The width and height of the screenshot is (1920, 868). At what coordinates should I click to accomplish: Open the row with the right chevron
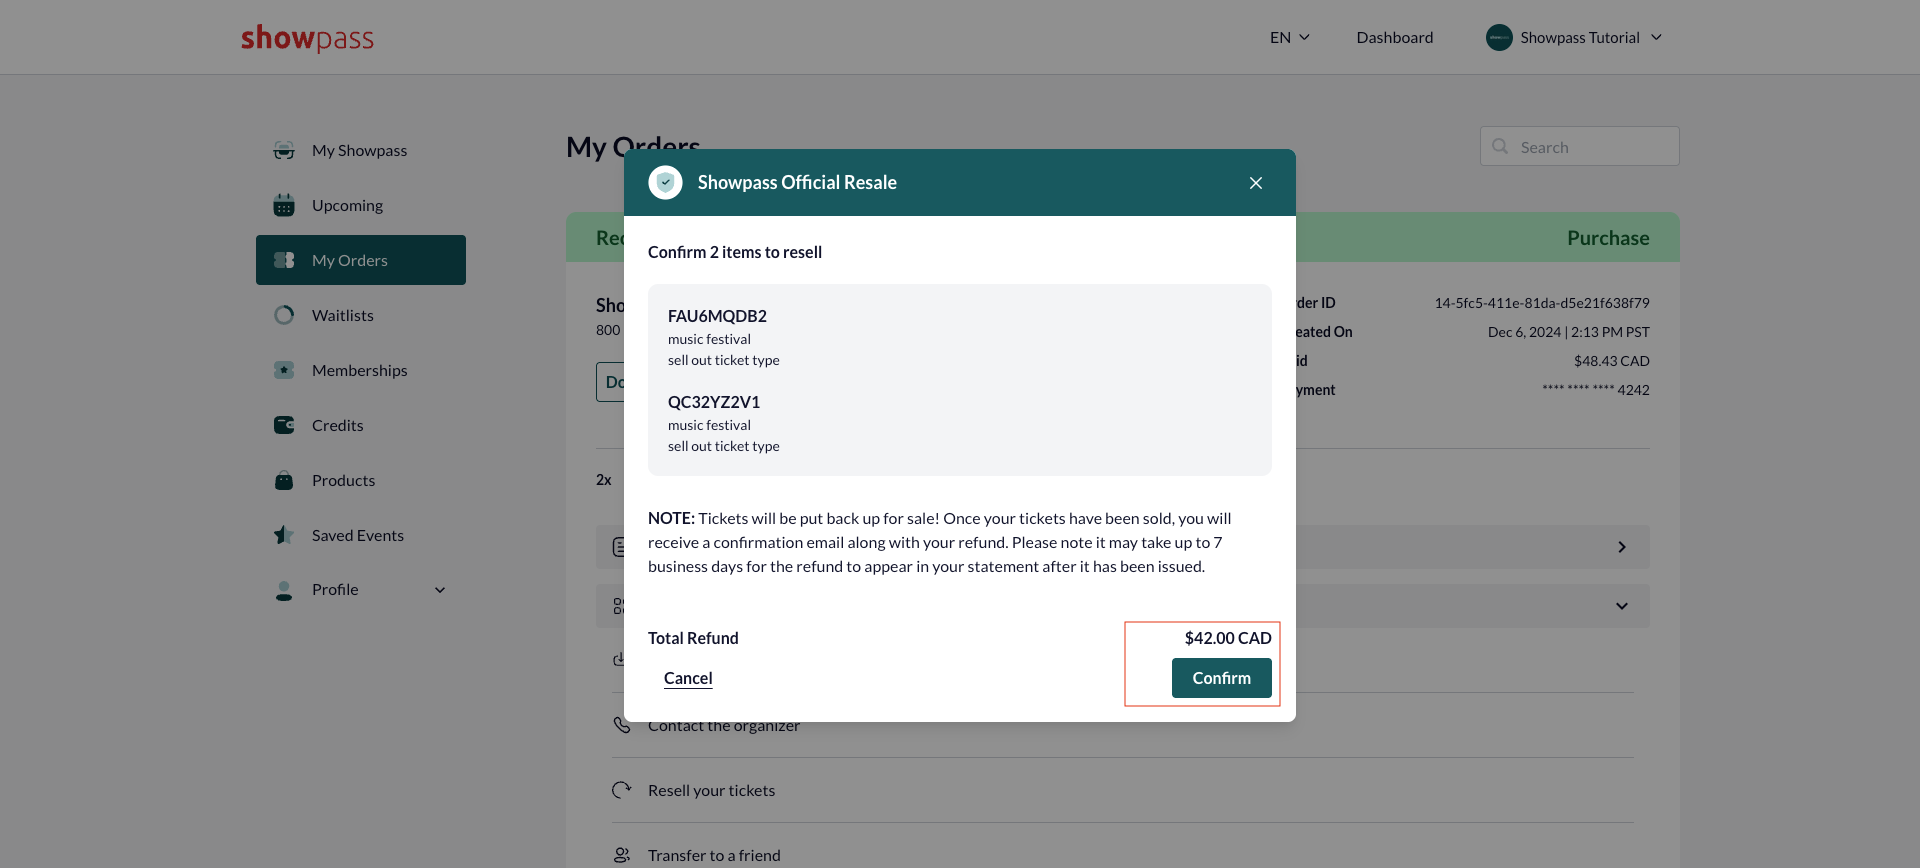click(1622, 547)
